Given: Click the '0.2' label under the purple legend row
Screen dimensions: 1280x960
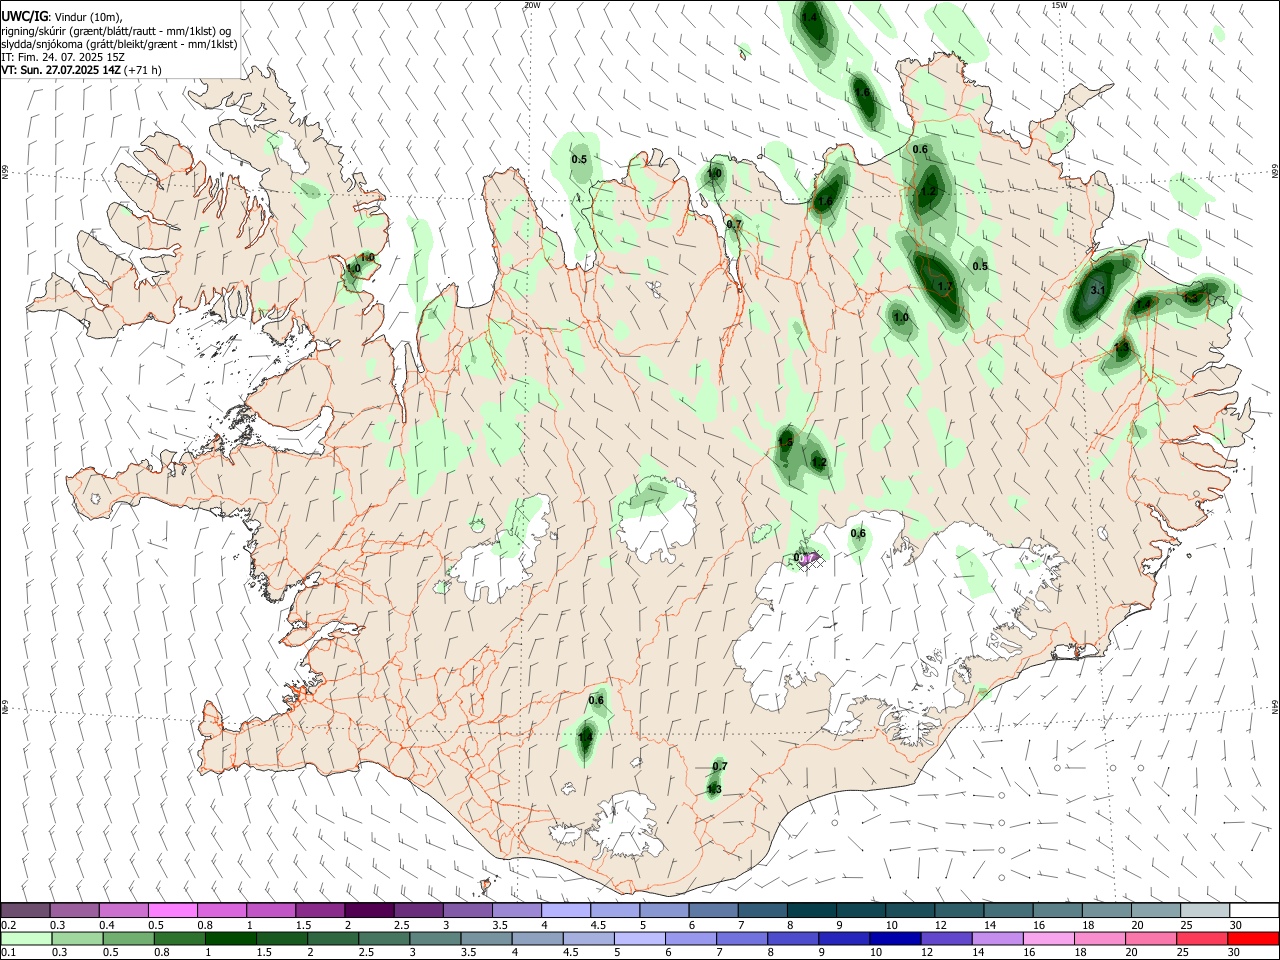Looking at the screenshot, I should pyautogui.click(x=9, y=925).
